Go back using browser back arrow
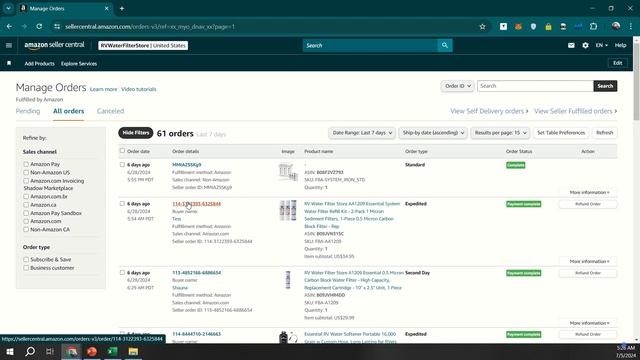Screen dimensions: 640x360 pyautogui.click(x=9, y=27)
